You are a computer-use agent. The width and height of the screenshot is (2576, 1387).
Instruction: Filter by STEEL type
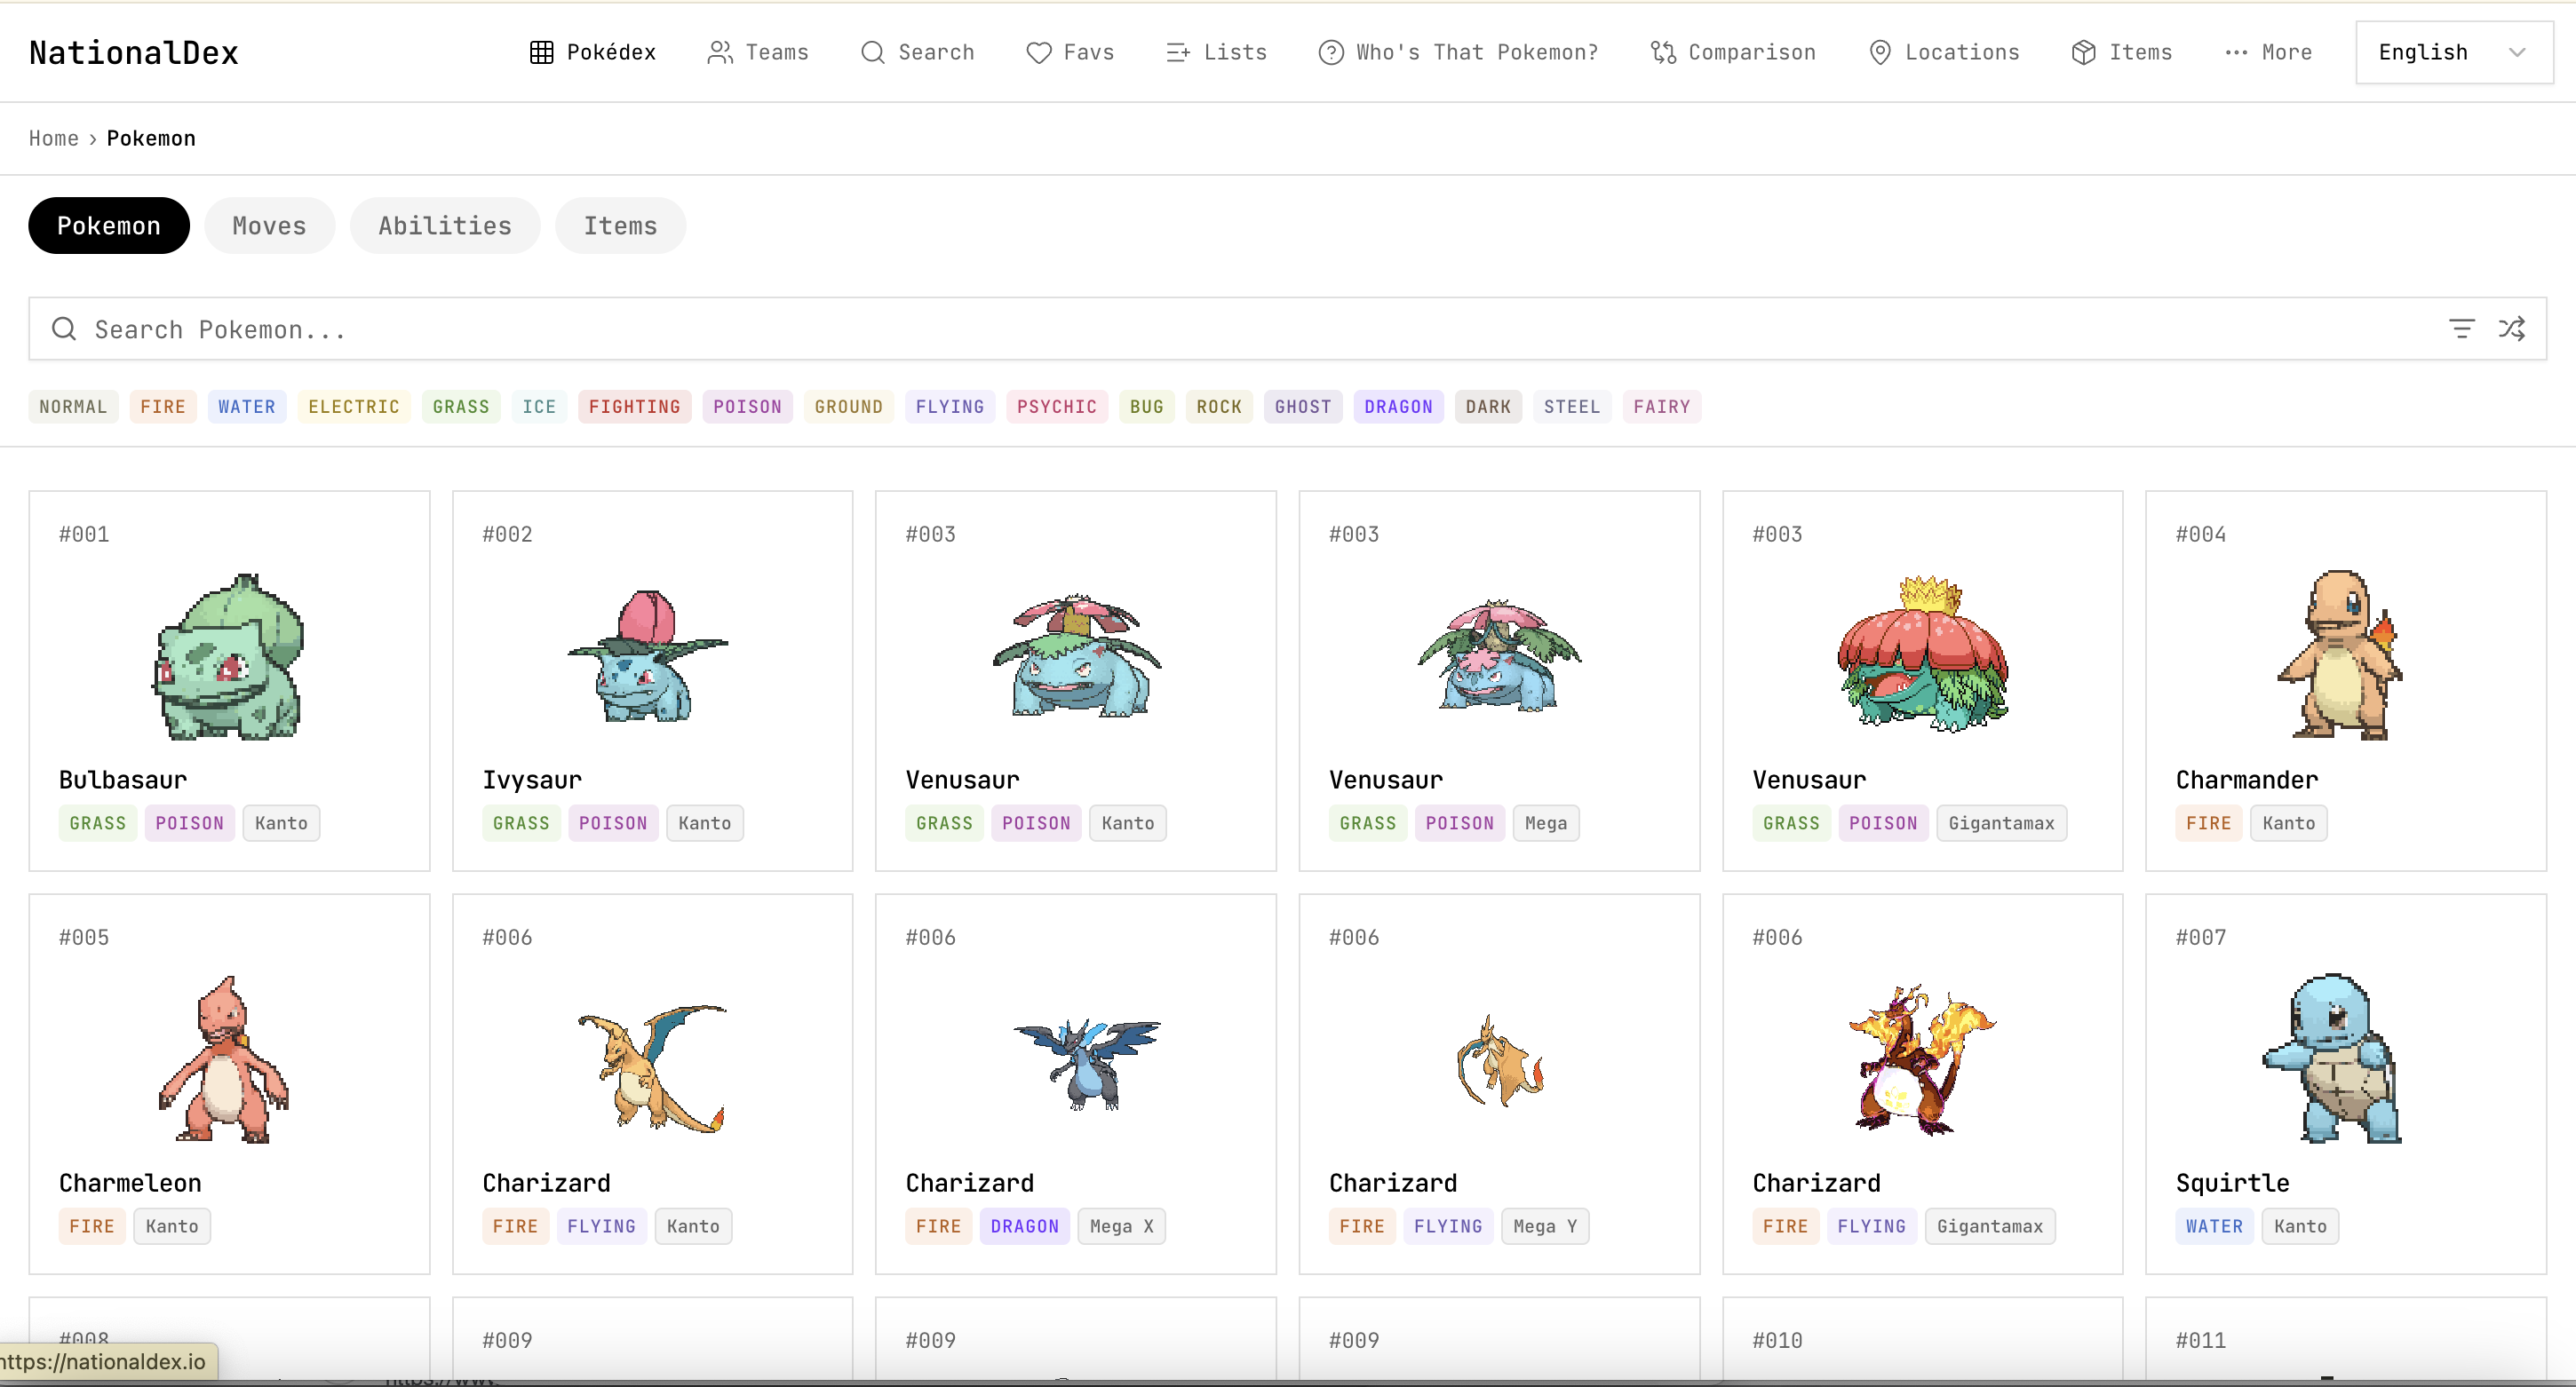1572,406
